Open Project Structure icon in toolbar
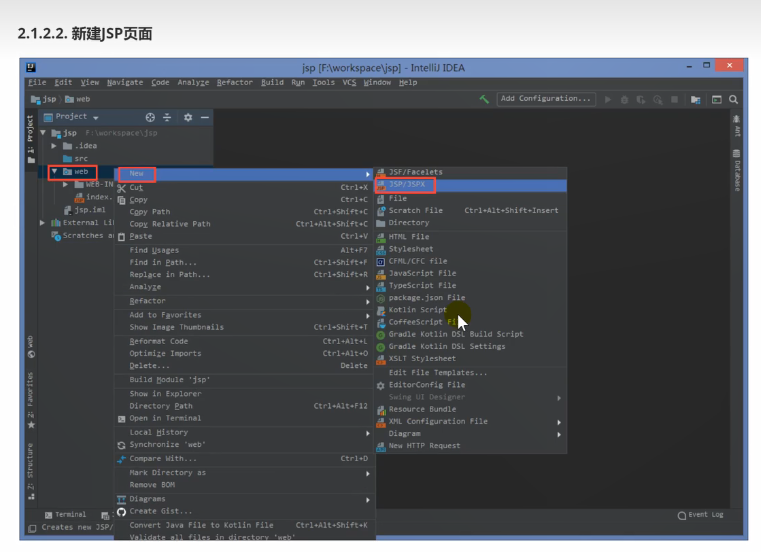Image resolution: width=761 pixels, height=552 pixels. coord(695,100)
